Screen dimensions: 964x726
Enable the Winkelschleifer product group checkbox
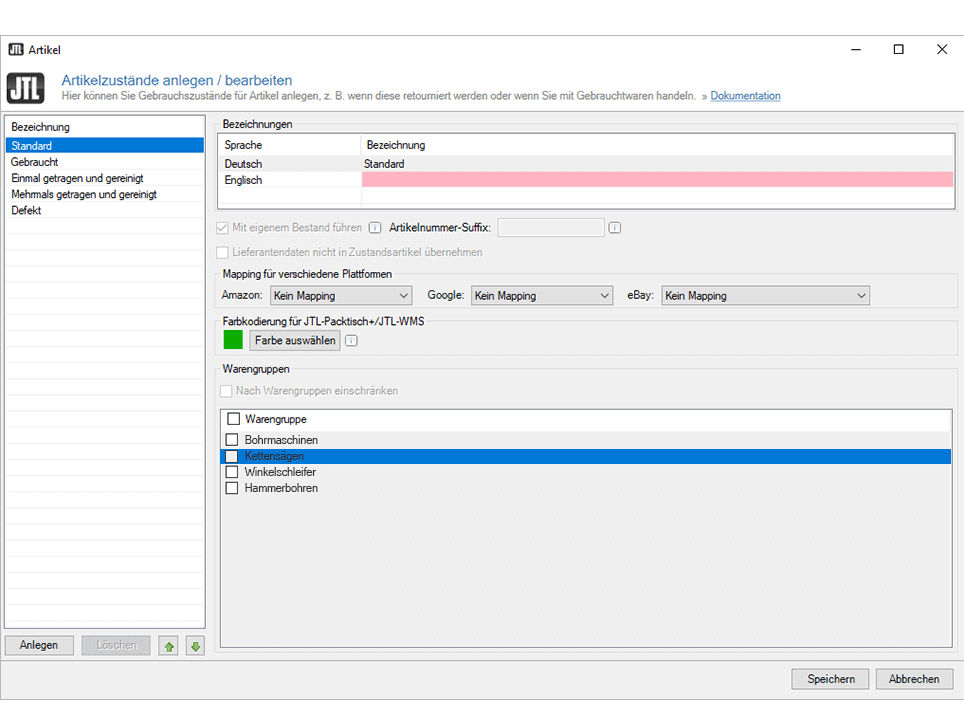click(x=232, y=472)
